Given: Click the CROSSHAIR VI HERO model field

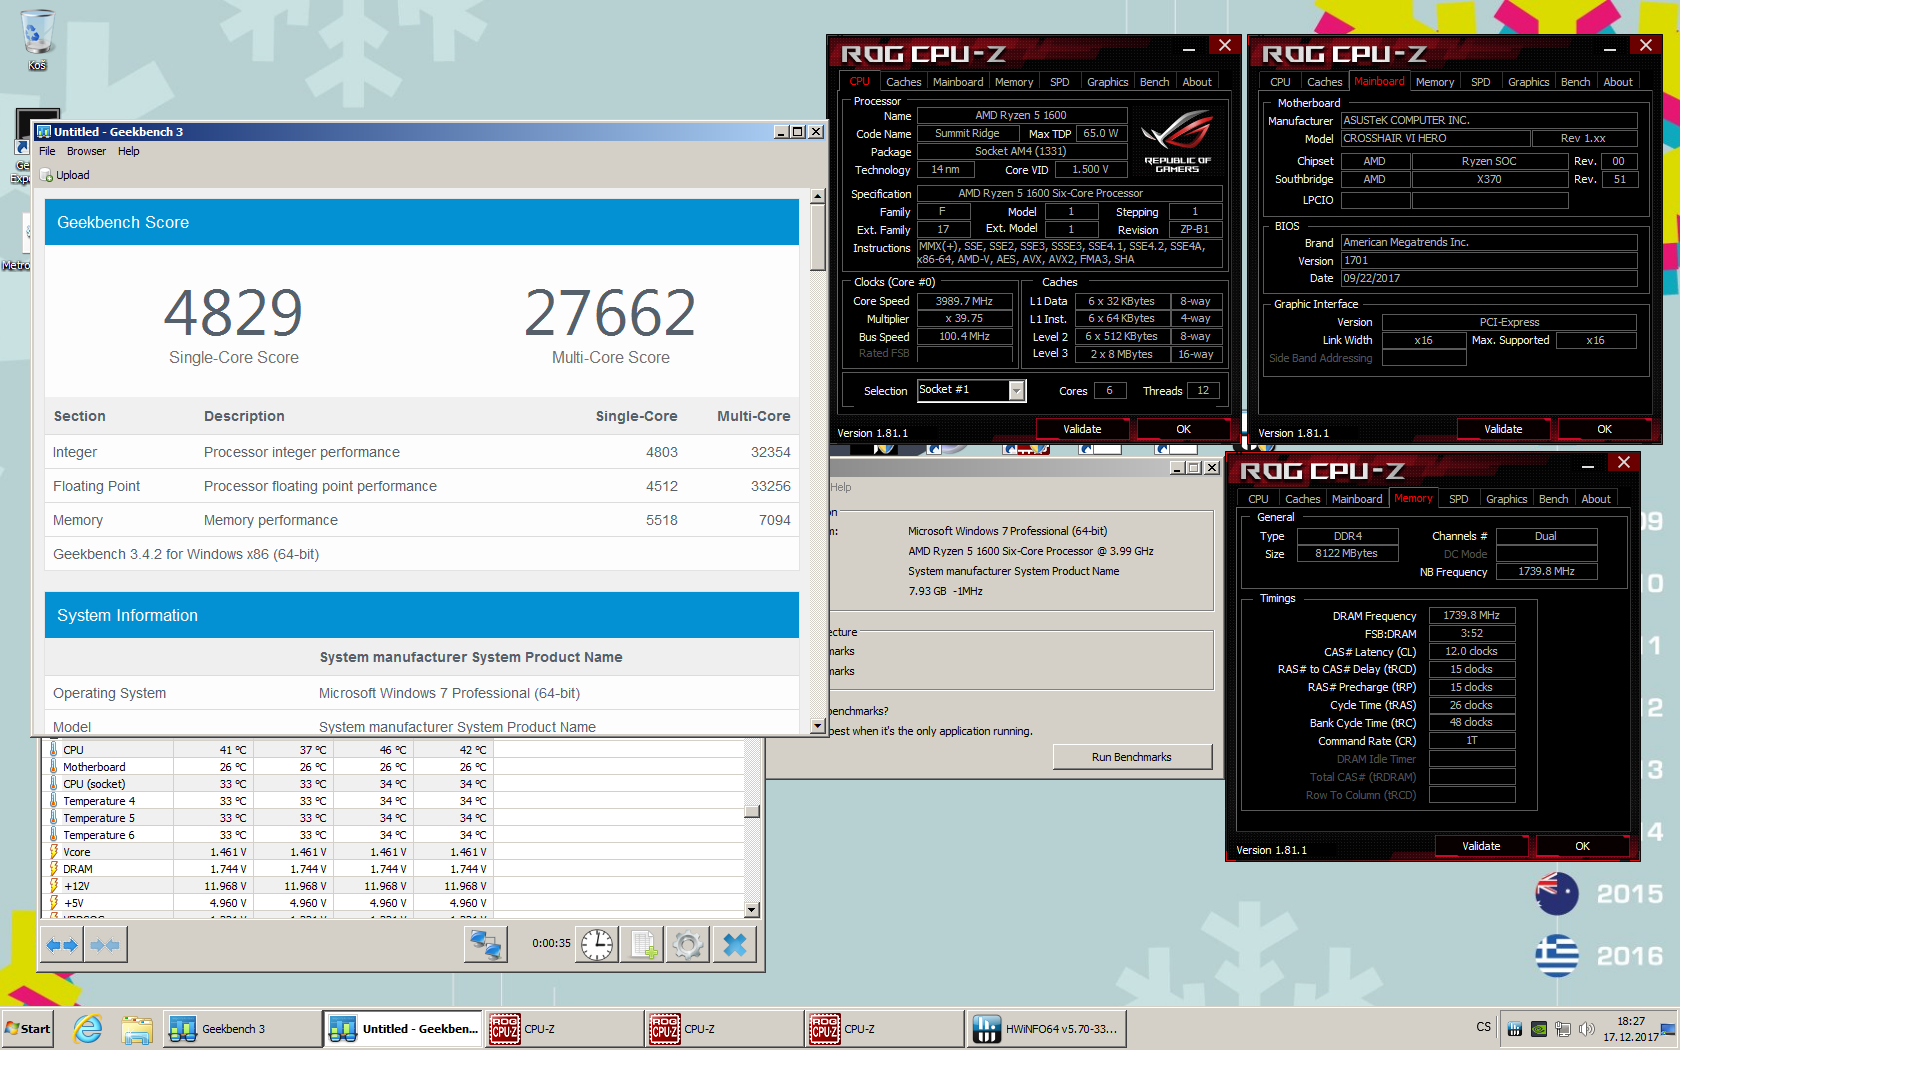Looking at the screenshot, I should pyautogui.click(x=1434, y=139).
